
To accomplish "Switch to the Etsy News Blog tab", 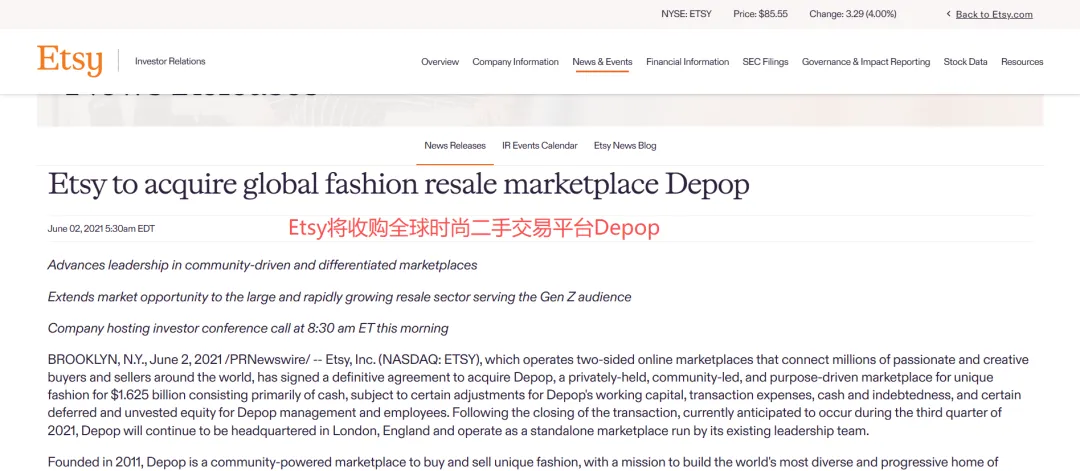I will pos(625,145).
